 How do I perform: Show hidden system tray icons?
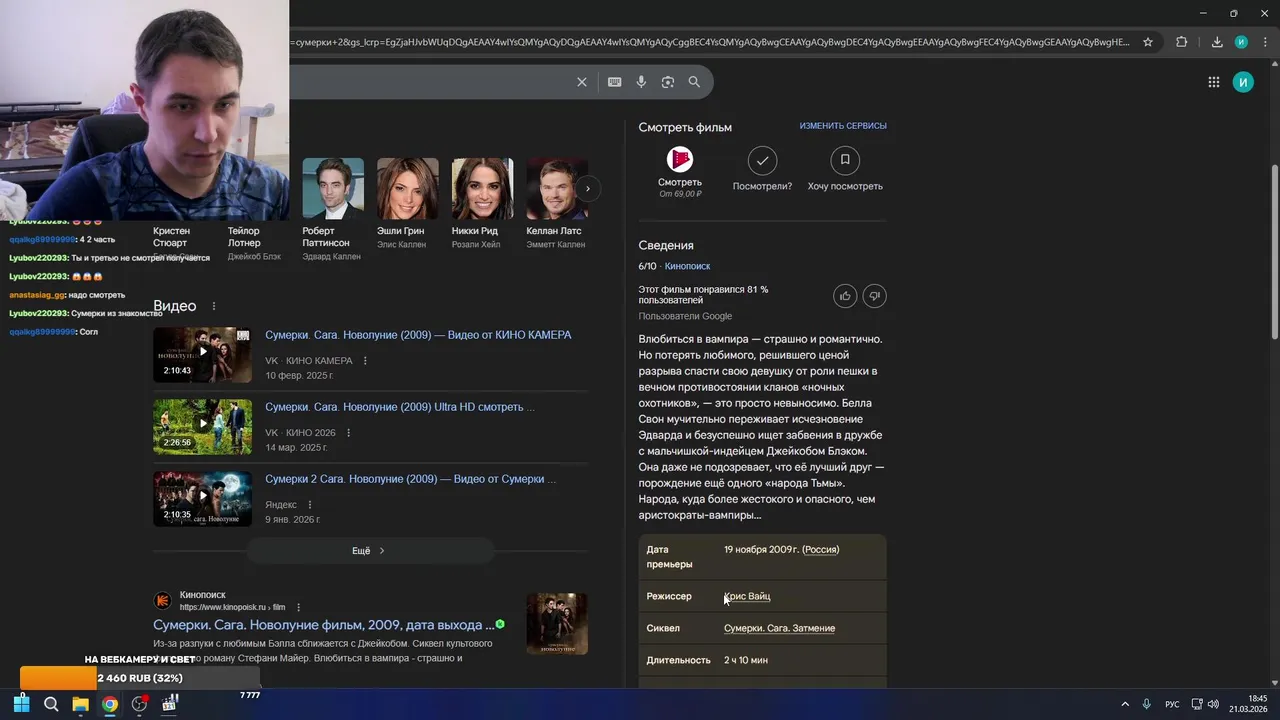tap(1125, 704)
